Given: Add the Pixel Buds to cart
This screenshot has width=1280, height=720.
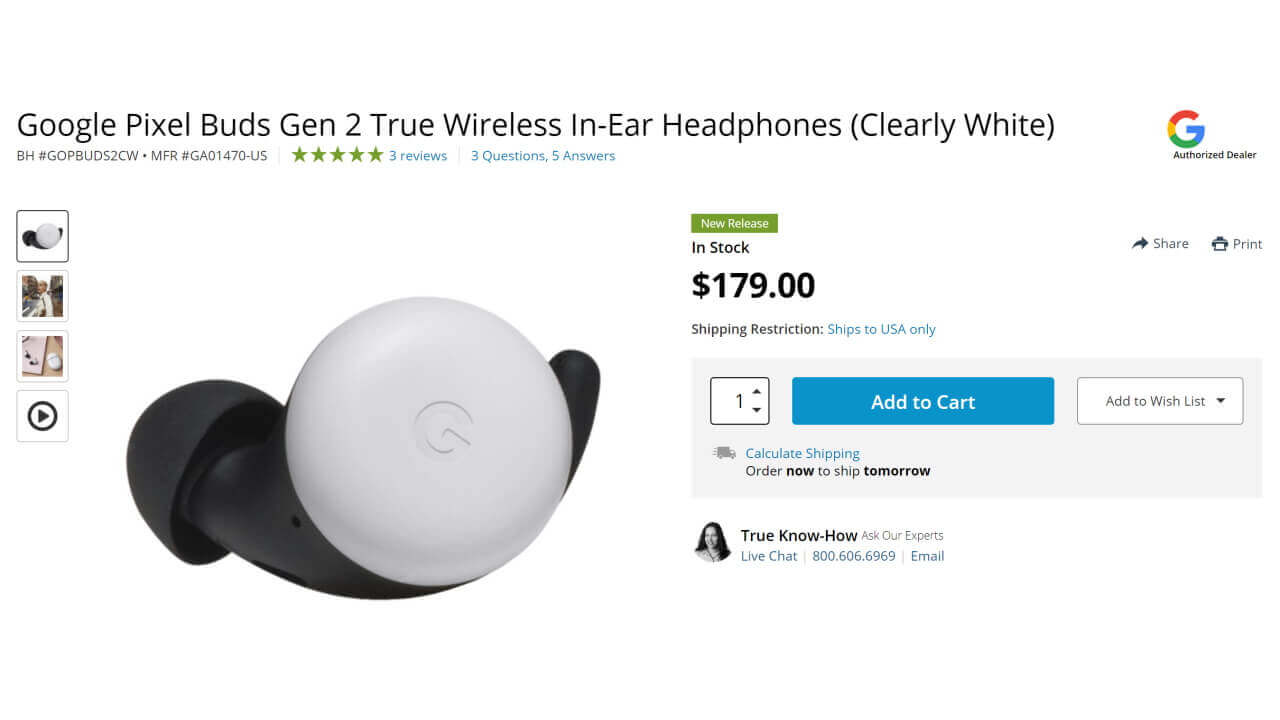Looking at the screenshot, I should pyautogui.click(x=923, y=401).
